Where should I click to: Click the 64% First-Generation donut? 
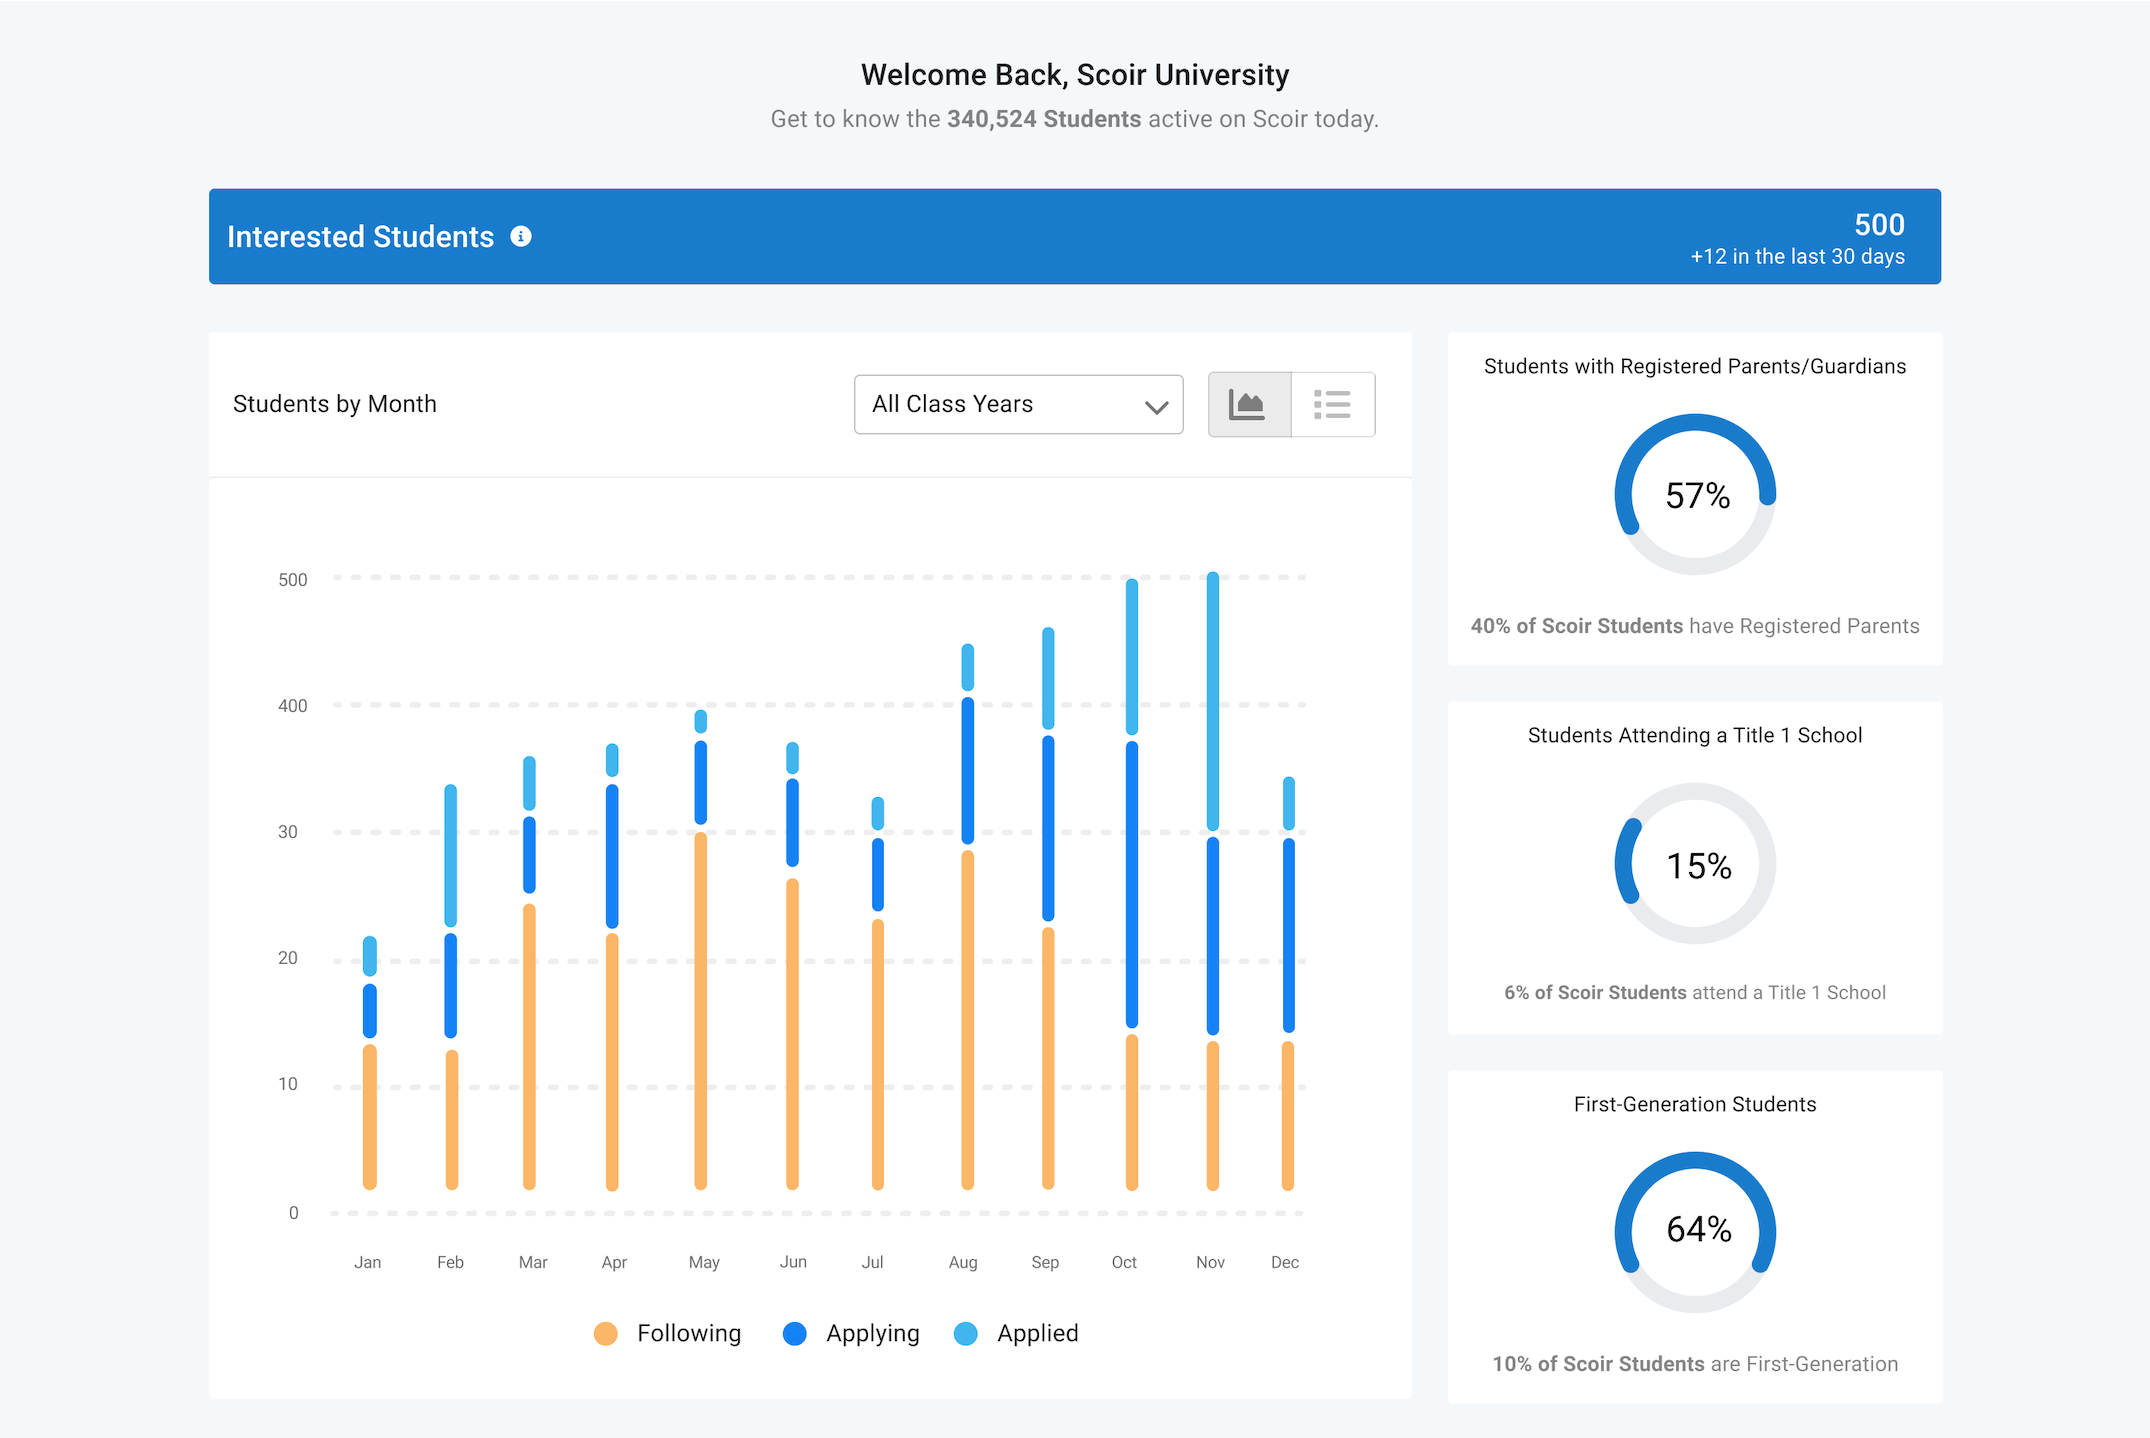[x=1696, y=1232]
